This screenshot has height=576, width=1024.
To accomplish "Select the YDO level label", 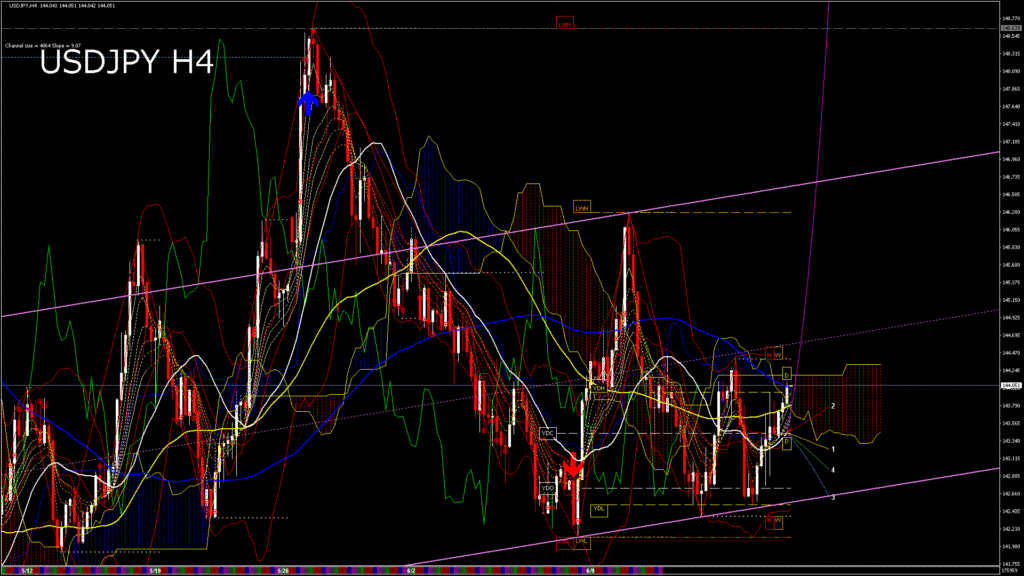I will click(x=547, y=488).
